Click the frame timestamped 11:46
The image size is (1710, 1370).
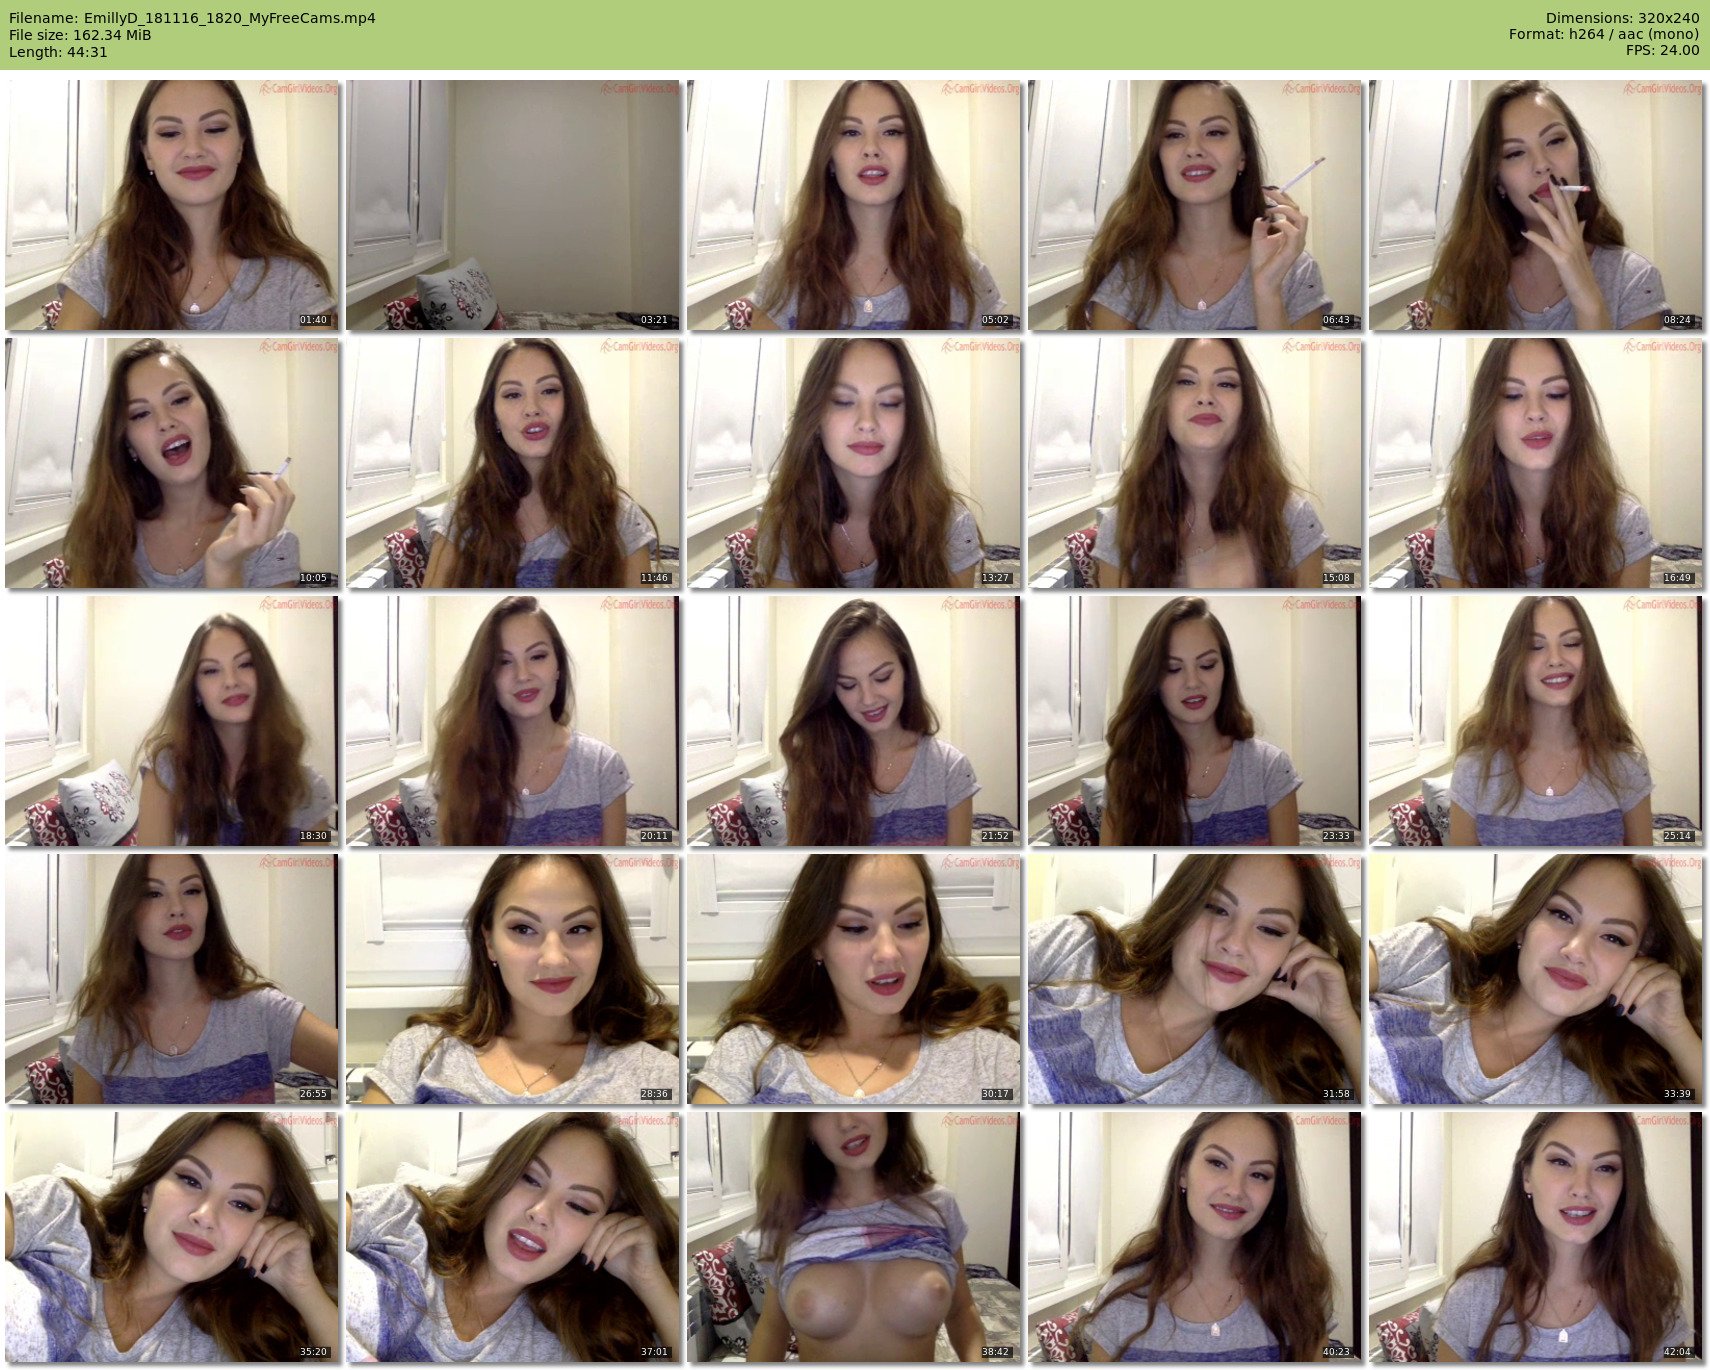[x=513, y=463]
